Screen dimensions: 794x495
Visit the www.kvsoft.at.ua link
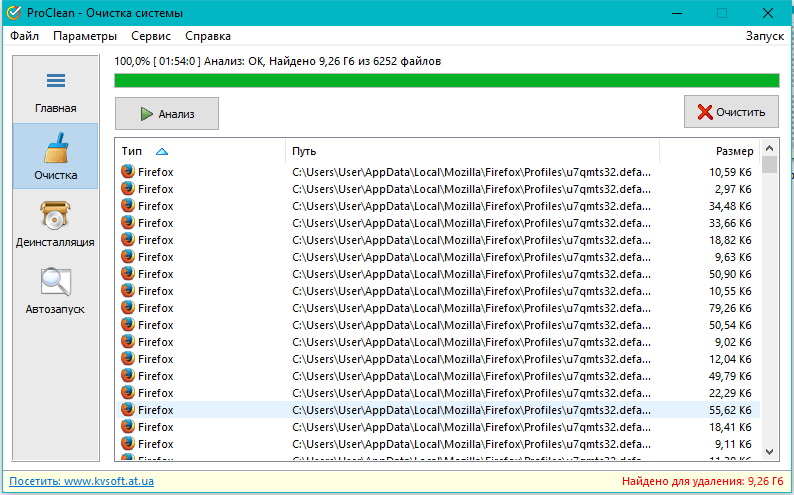(x=82, y=481)
